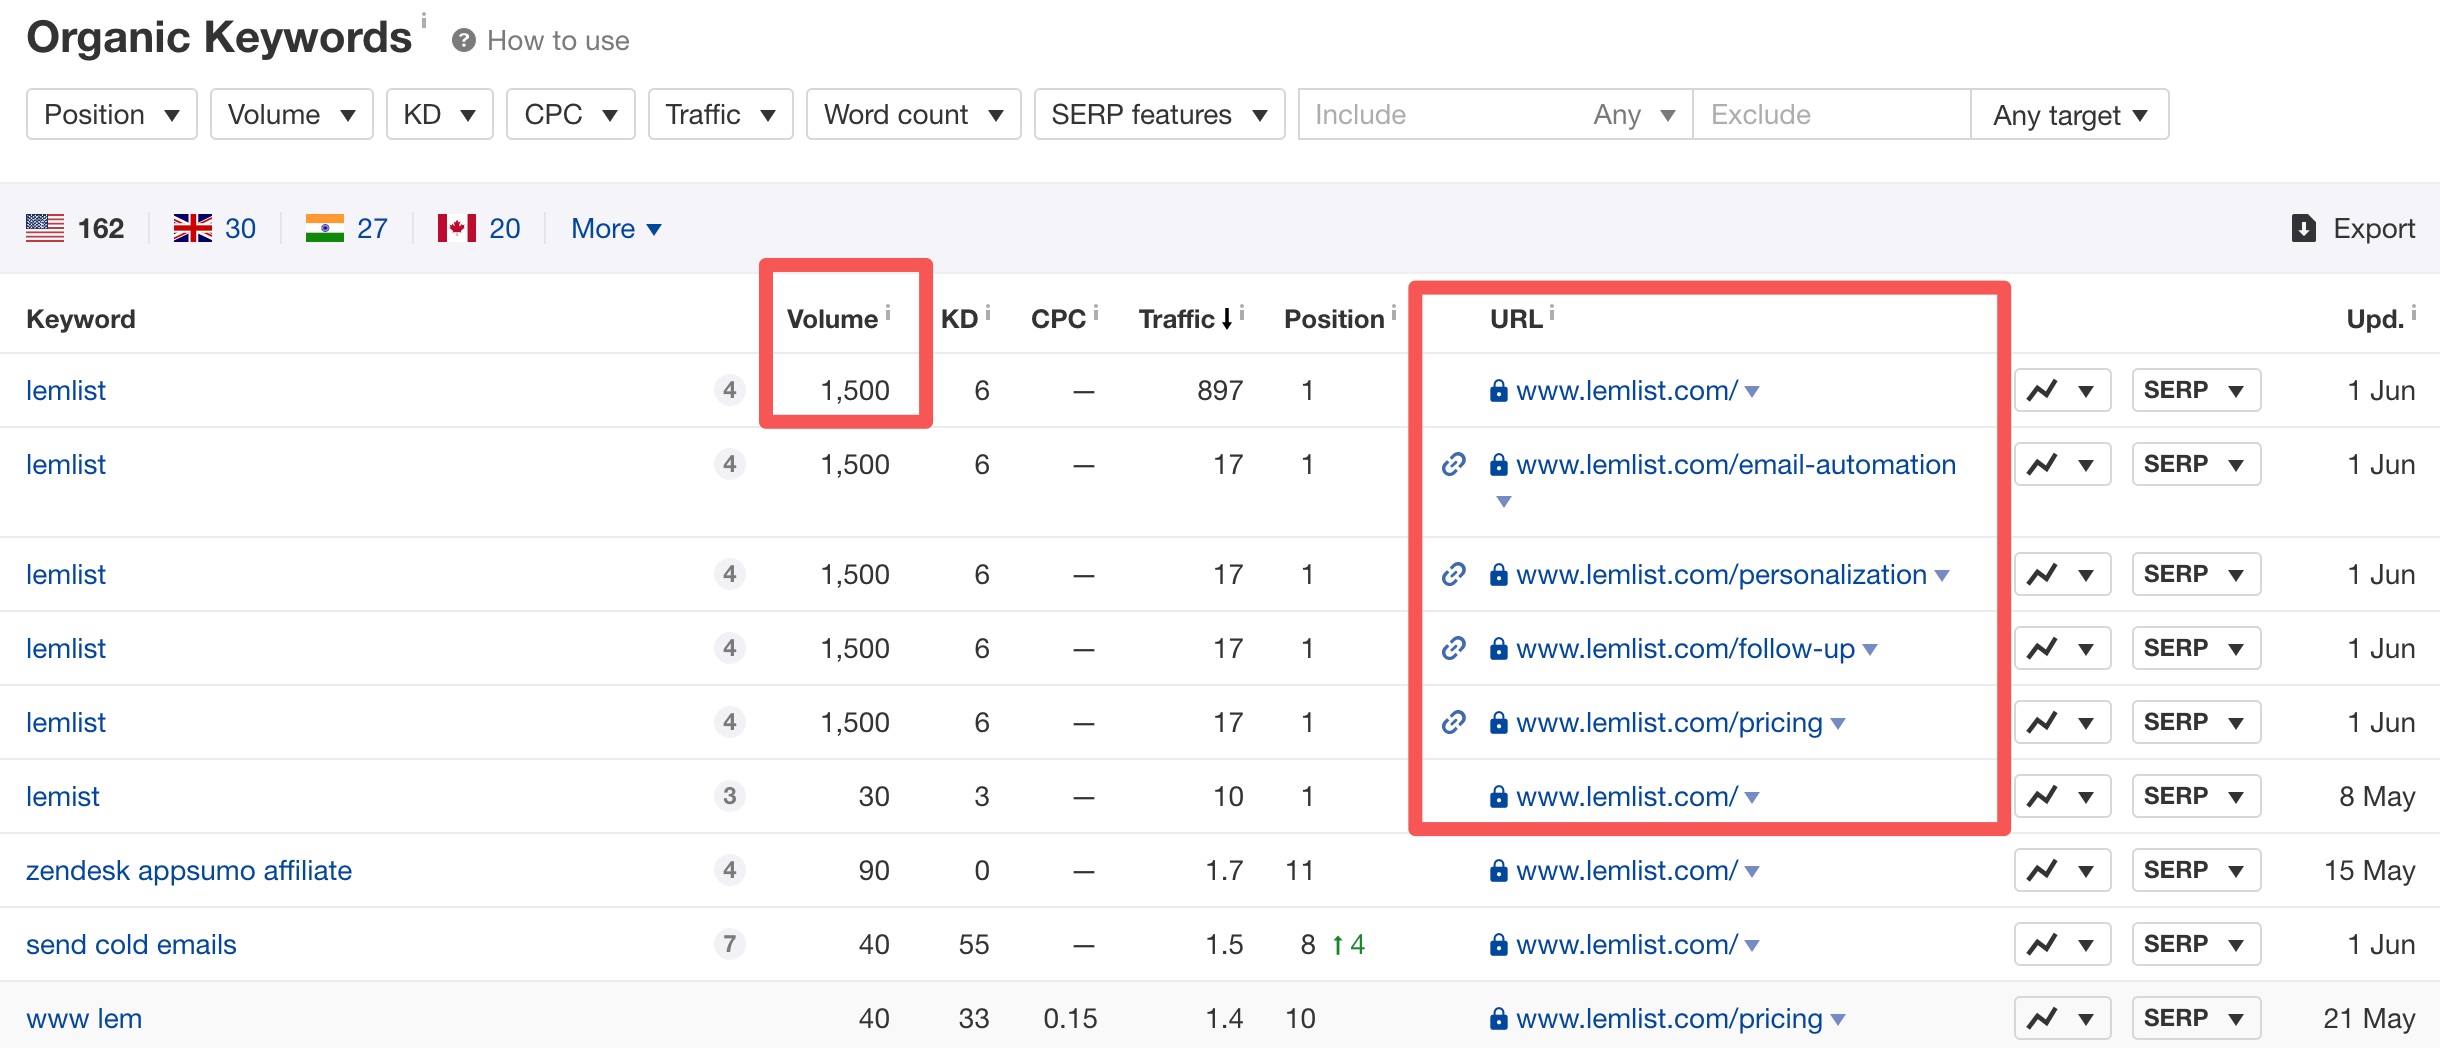Screen dimensions: 2440x1048
Task: Open the lemist keyword link
Action: tap(63, 797)
